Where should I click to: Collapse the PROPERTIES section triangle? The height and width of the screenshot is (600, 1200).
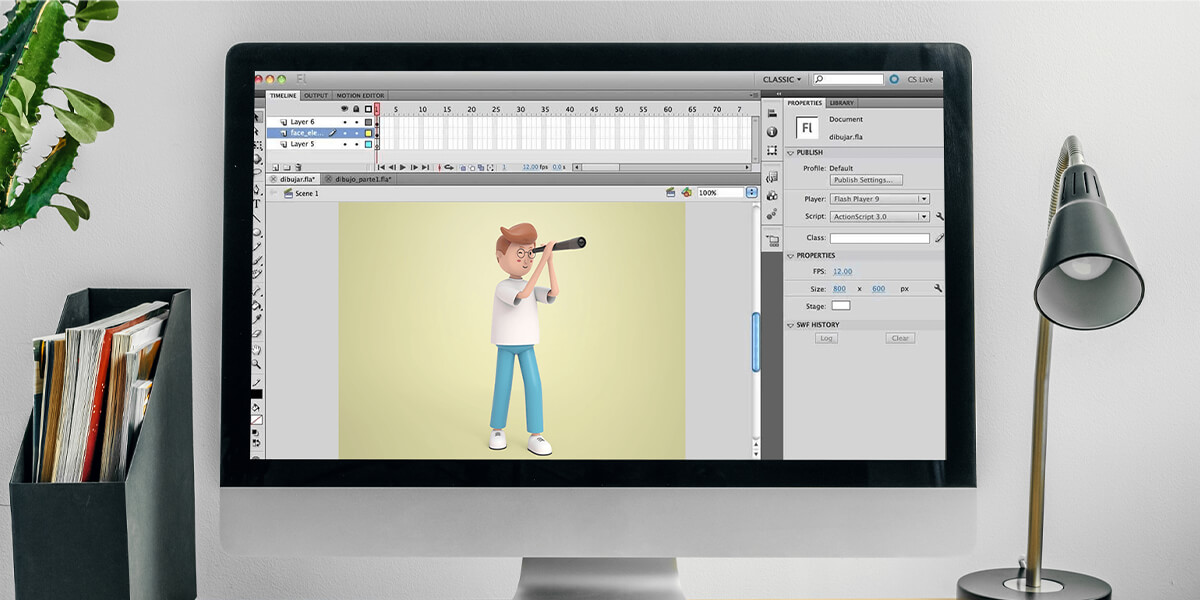(x=790, y=256)
